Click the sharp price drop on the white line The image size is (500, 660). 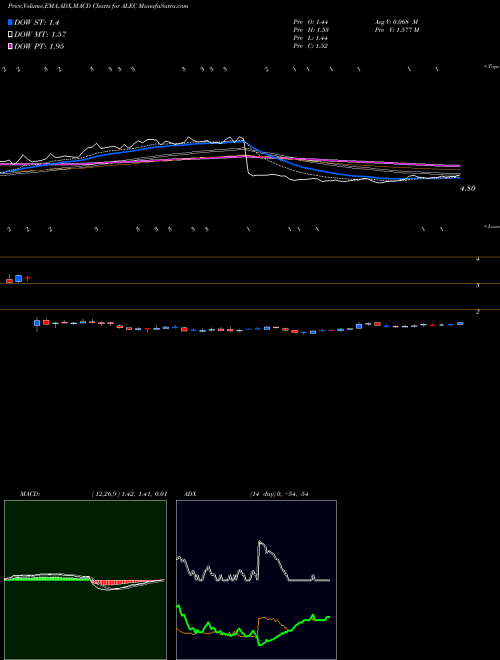(x=247, y=158)
